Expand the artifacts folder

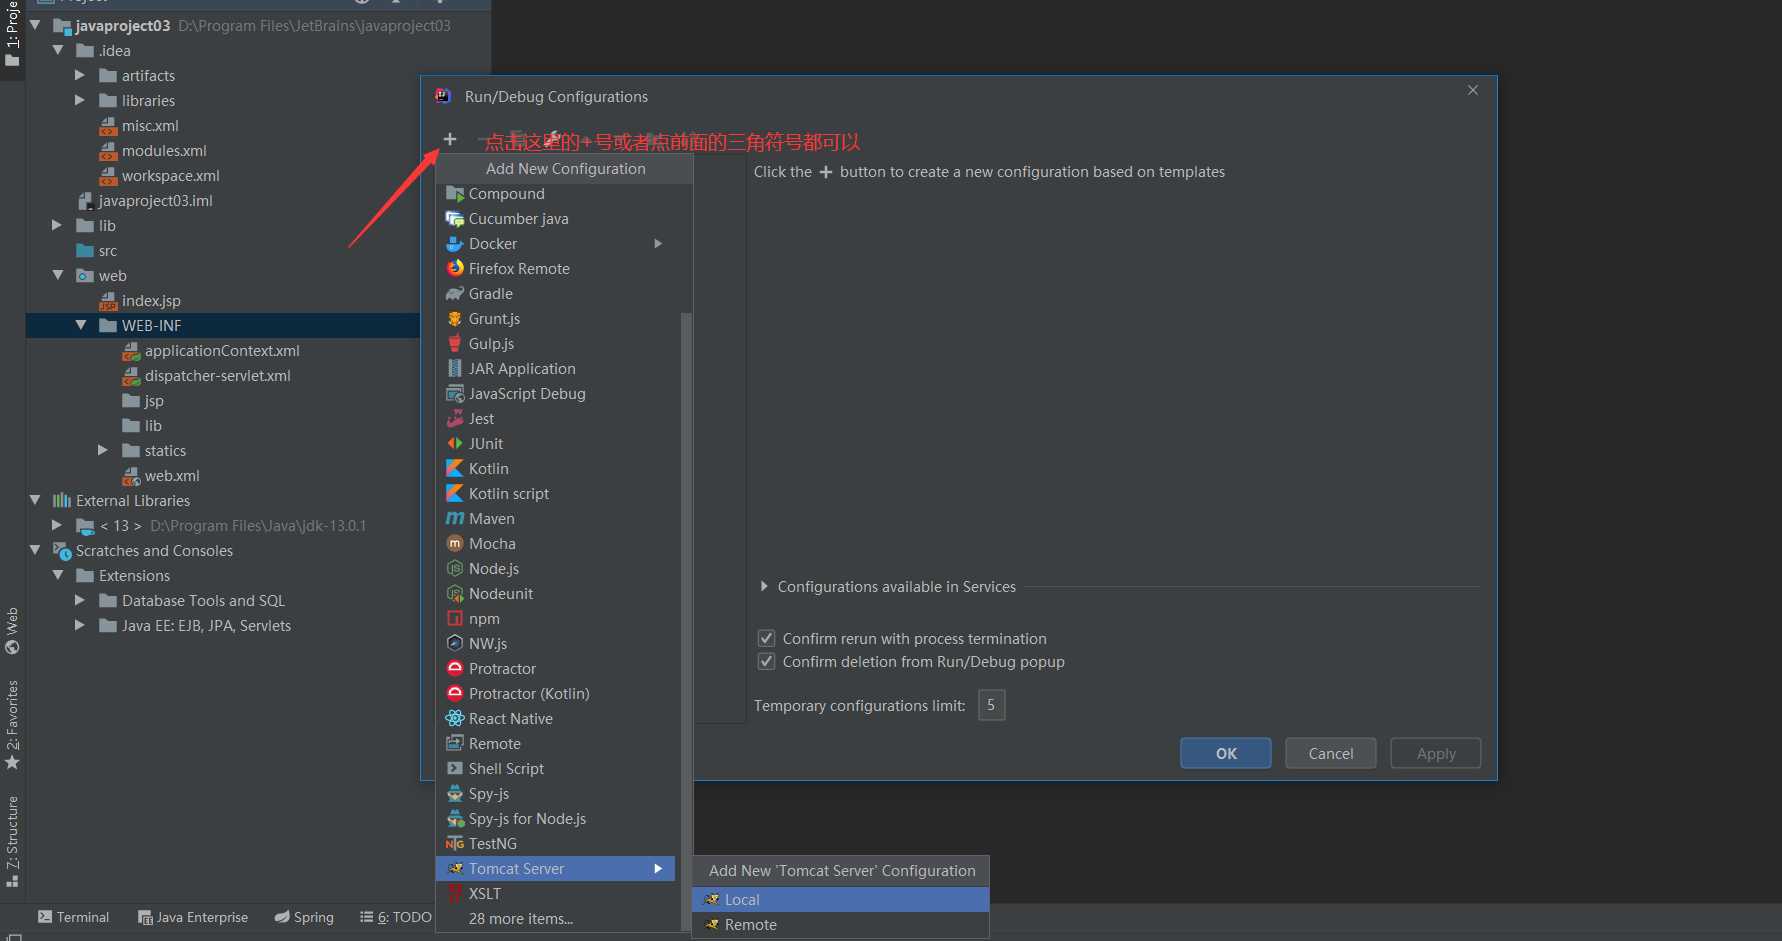pos(80,75)
